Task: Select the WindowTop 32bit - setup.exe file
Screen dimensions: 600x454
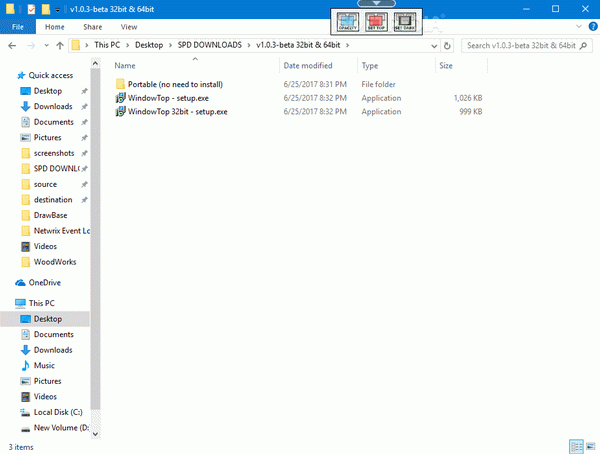Action: click(178, 112)
